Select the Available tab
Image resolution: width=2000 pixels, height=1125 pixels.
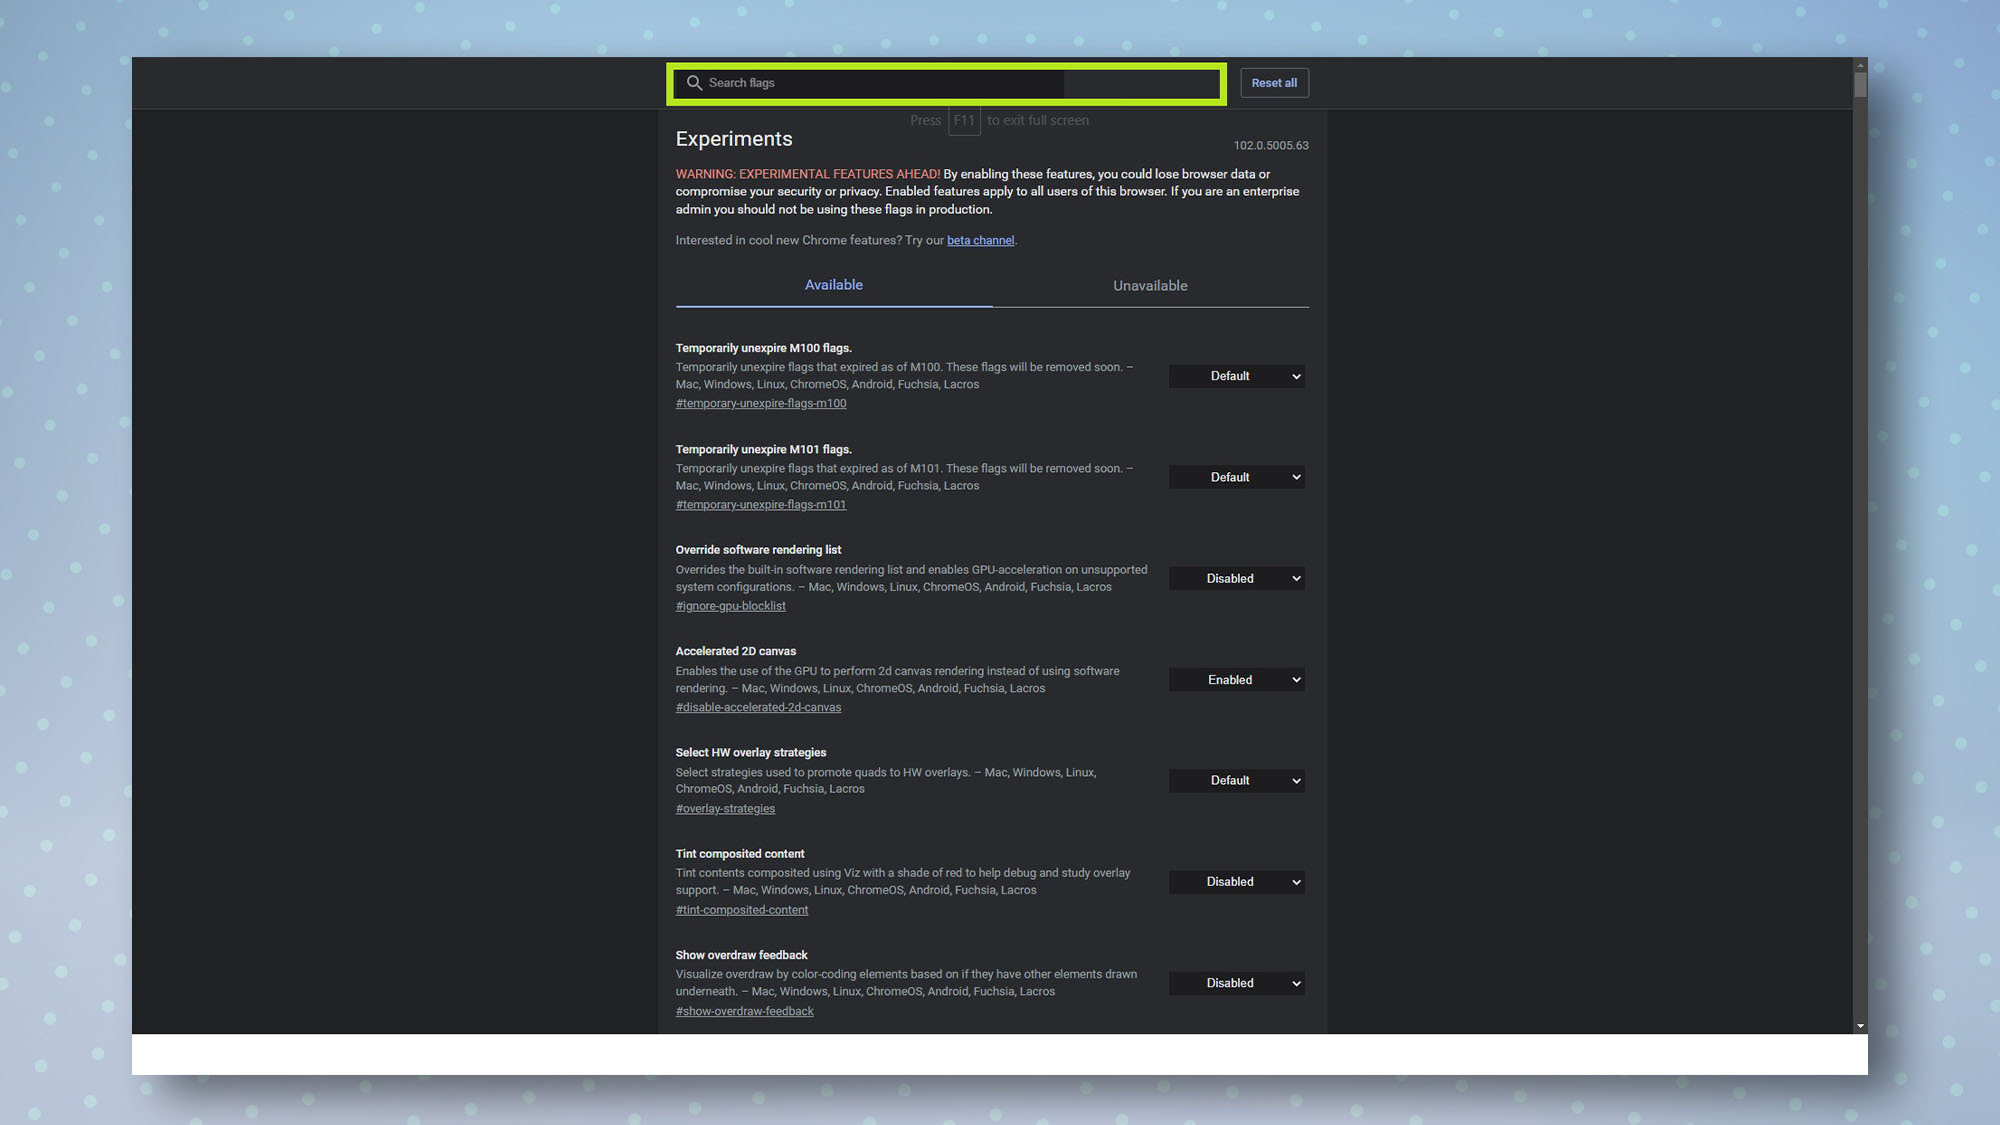pos(833,285)
